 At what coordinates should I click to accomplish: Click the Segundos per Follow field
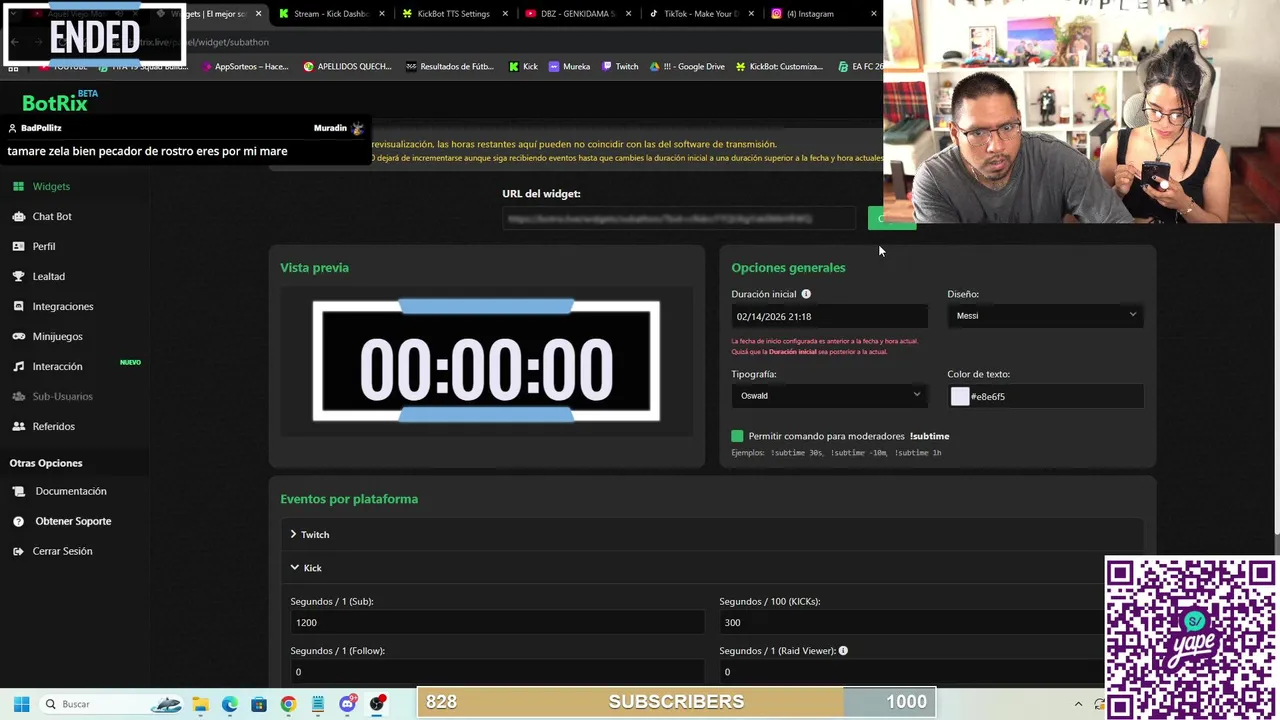pos(497,672)
